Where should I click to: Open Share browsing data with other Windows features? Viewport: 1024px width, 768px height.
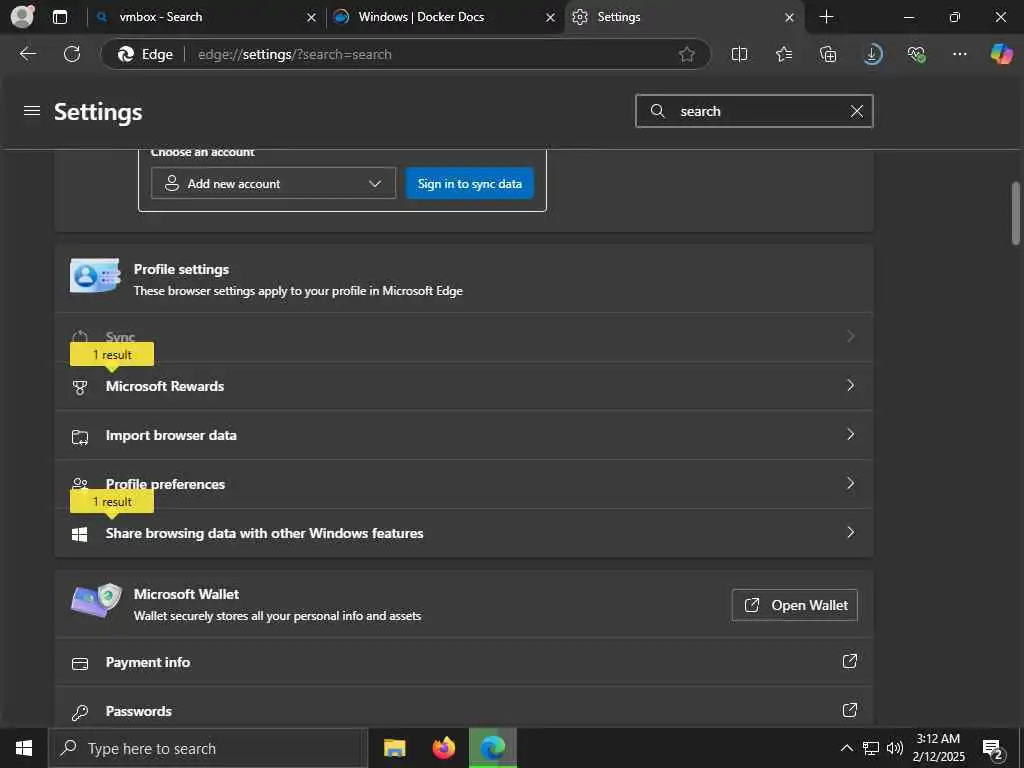pyautogui.click(x=464, y=533)
